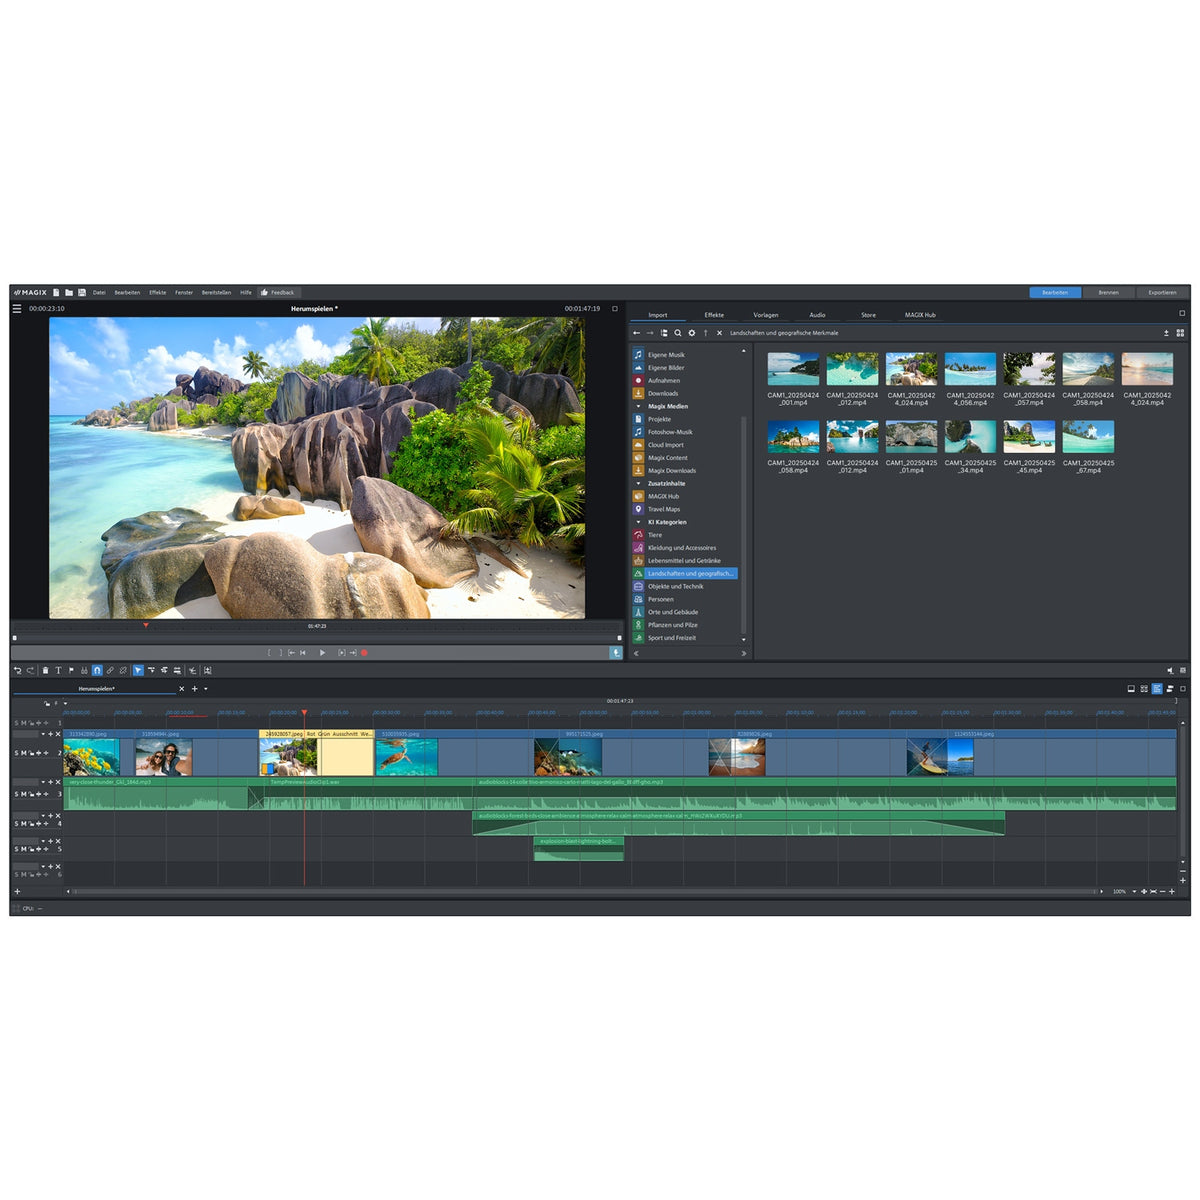Collapse the Zusatzinhalte section
This screenshot has height=1200, width=1200.
pos(638,484)
